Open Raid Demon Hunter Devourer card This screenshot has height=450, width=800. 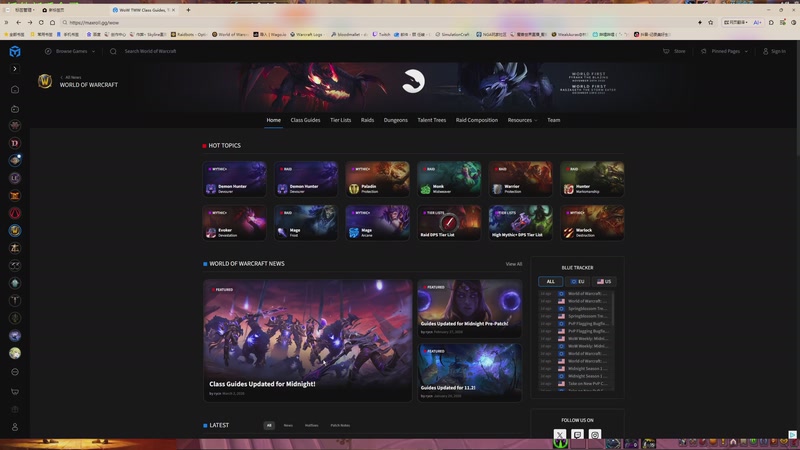[306, 179]
